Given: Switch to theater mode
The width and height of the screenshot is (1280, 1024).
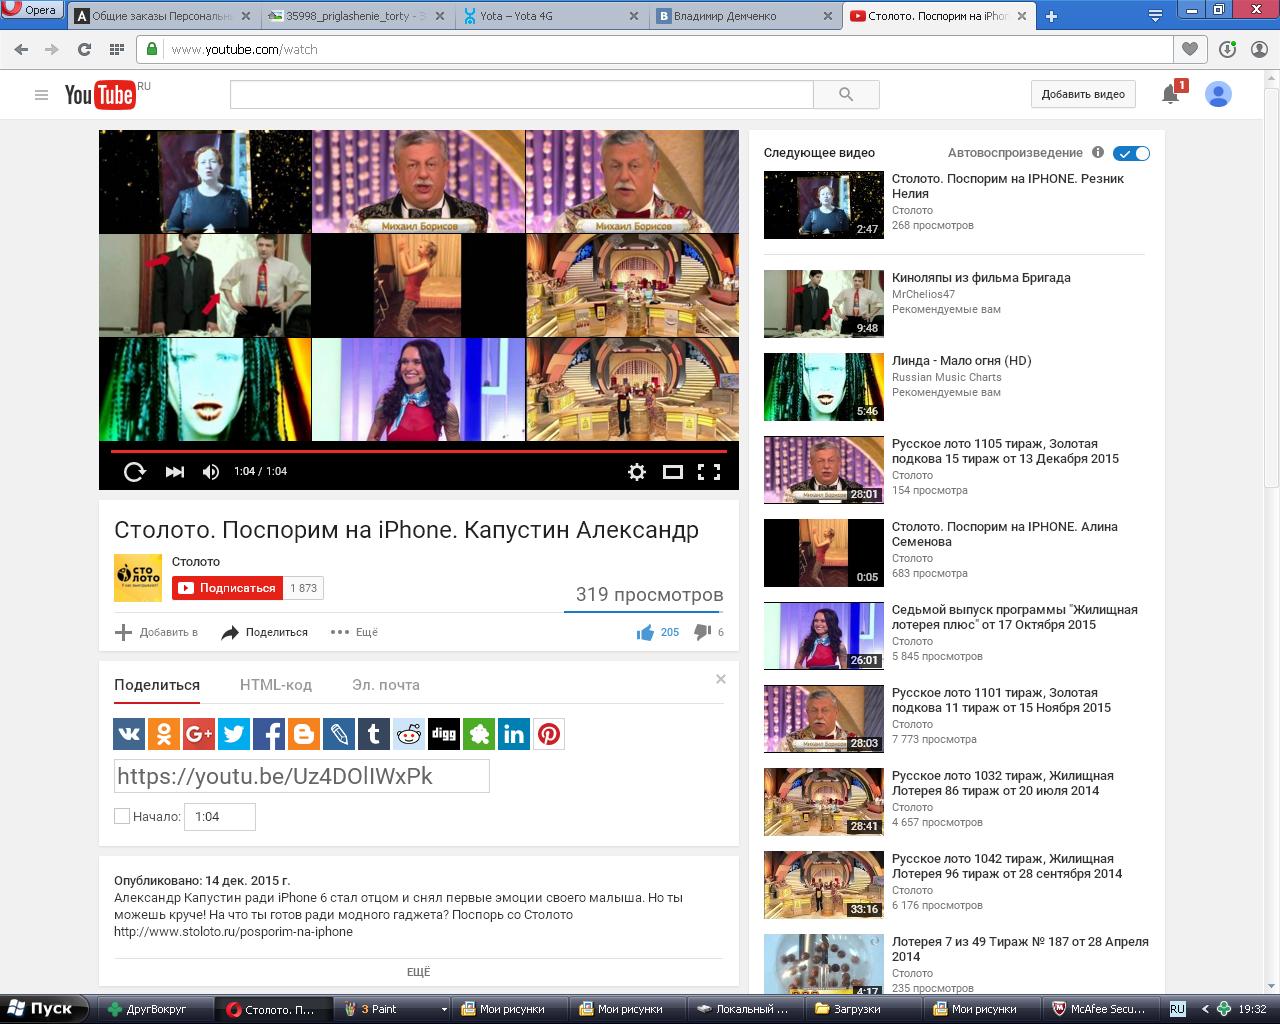Looking at the screenshot, I should click(x=673, y=472).
